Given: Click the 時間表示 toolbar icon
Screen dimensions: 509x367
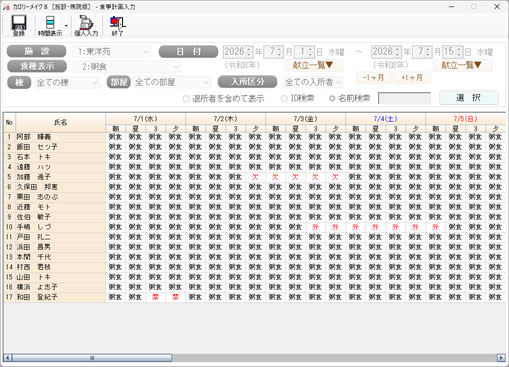Looking at the screenshot, I should coord(50,26).
